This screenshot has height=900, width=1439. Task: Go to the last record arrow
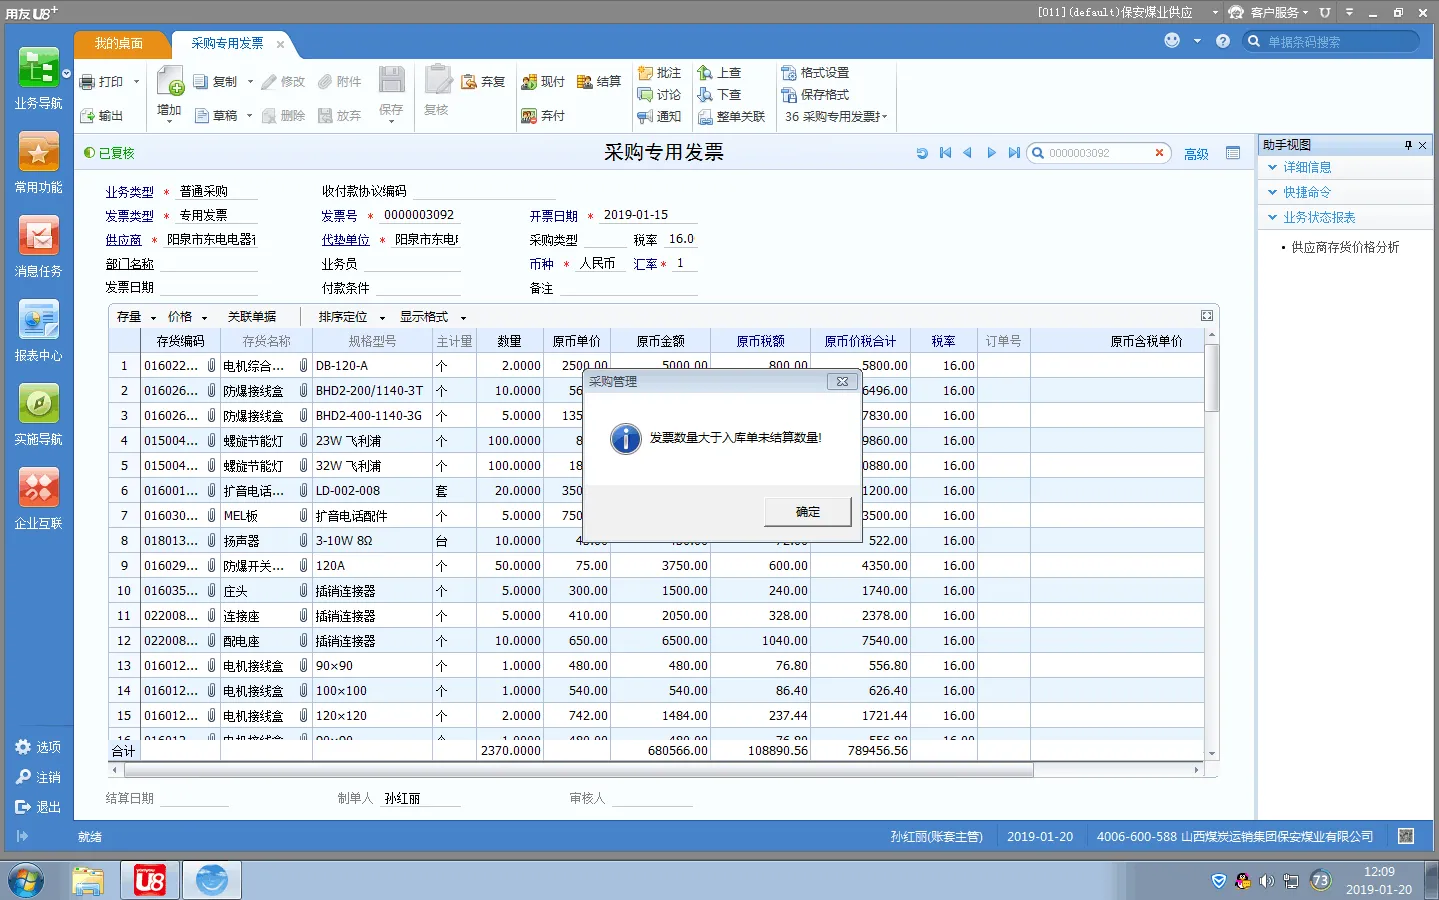point(1014,153)
